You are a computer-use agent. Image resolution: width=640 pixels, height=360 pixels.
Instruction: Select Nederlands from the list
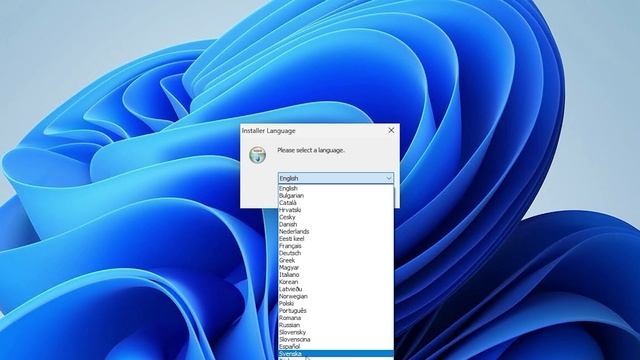coord(336,231)
